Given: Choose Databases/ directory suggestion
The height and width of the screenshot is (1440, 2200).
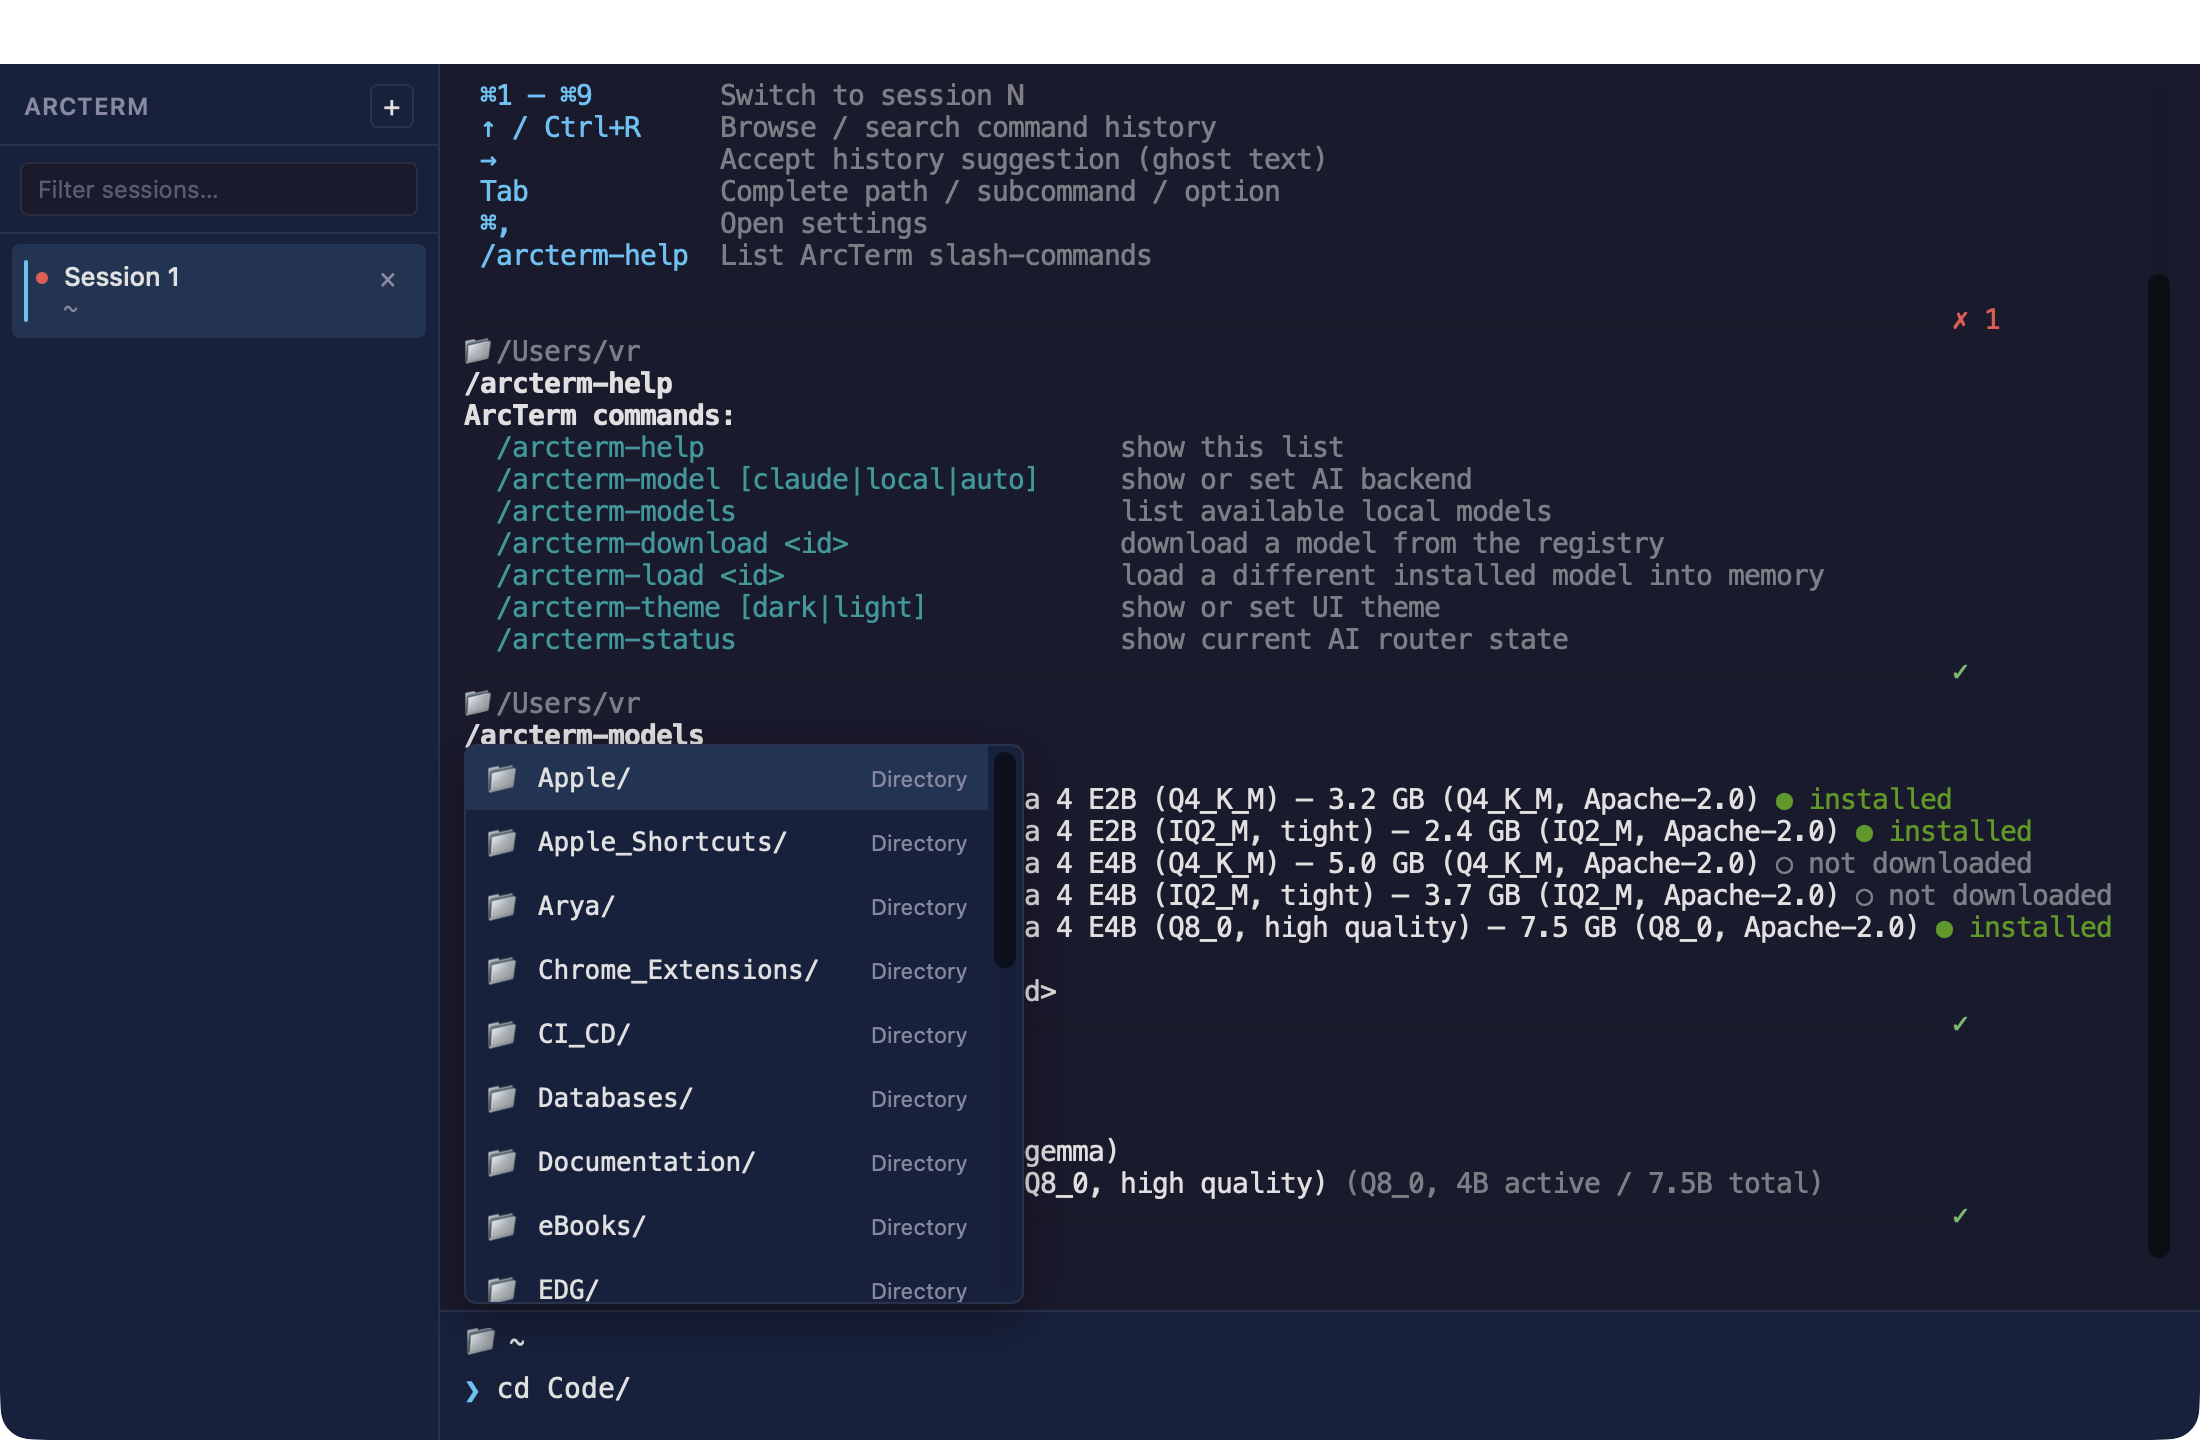Looking at the screenshot, I should coord(727,1098).
